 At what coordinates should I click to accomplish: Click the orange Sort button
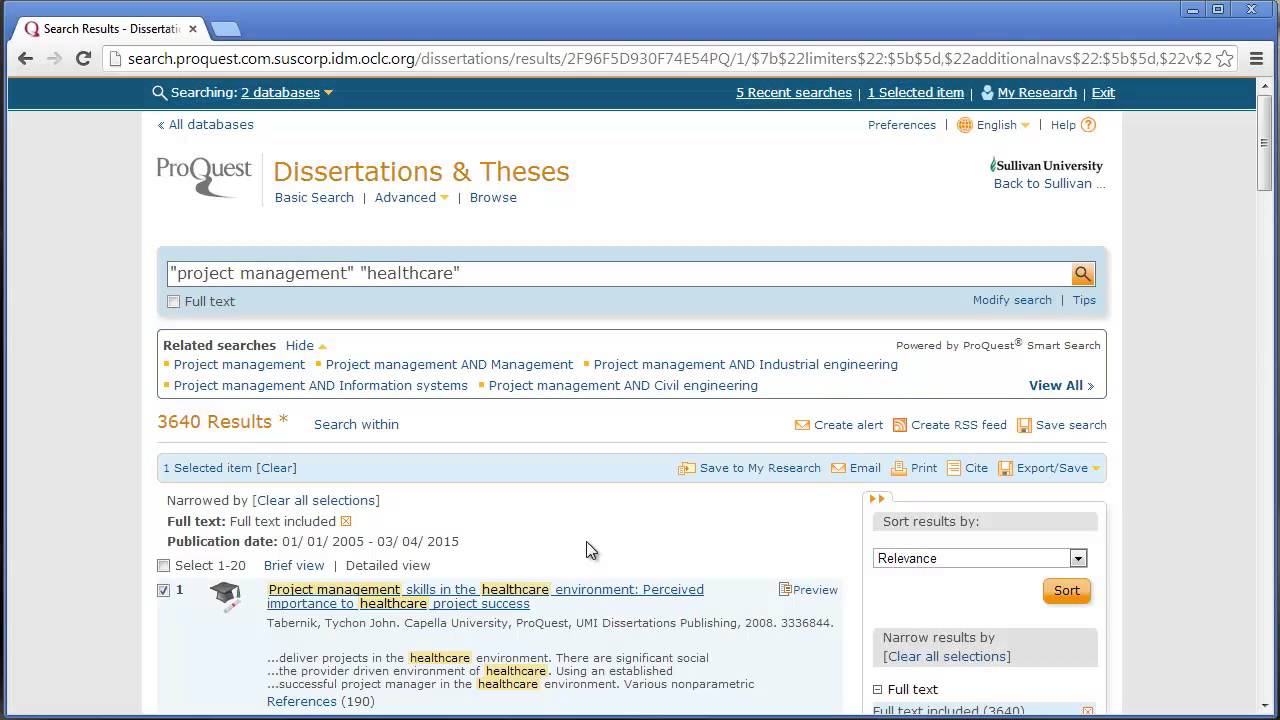pos(1066,590)
